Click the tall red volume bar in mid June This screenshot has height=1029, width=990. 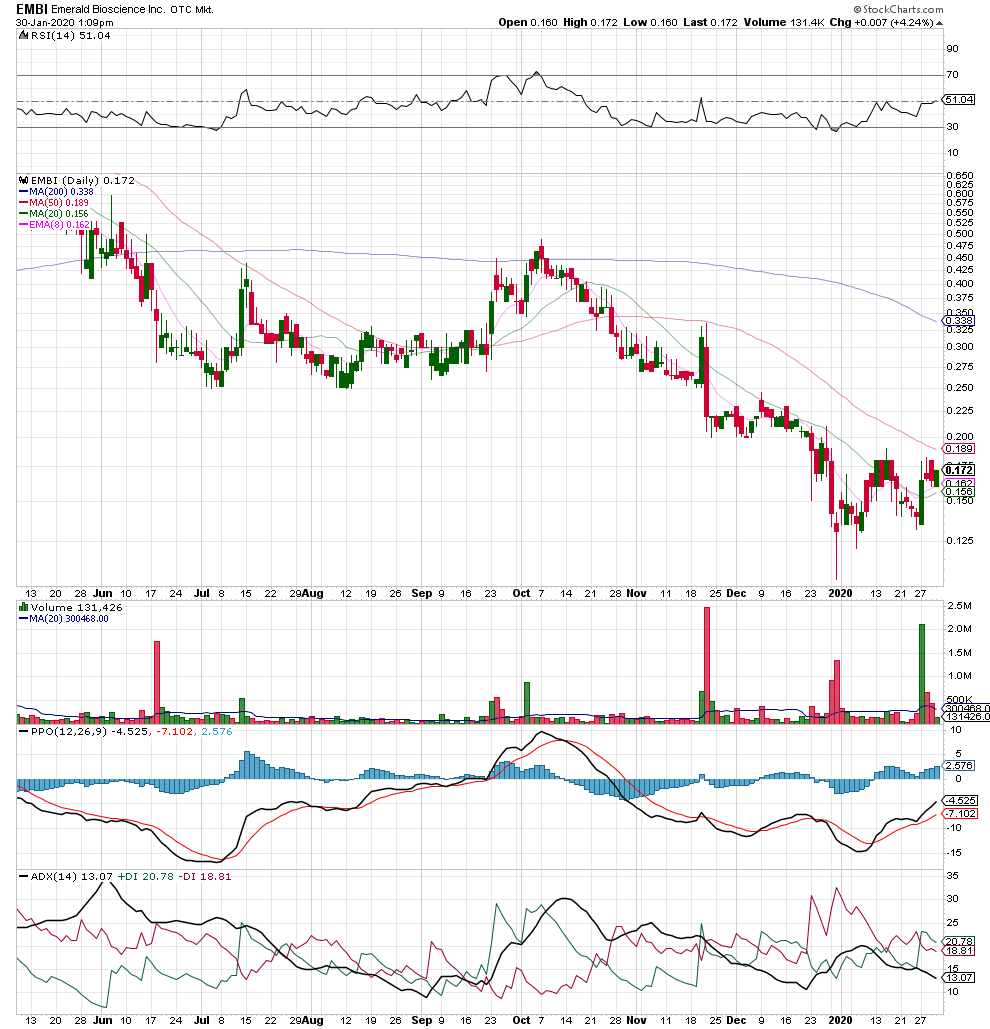(157, 682)
